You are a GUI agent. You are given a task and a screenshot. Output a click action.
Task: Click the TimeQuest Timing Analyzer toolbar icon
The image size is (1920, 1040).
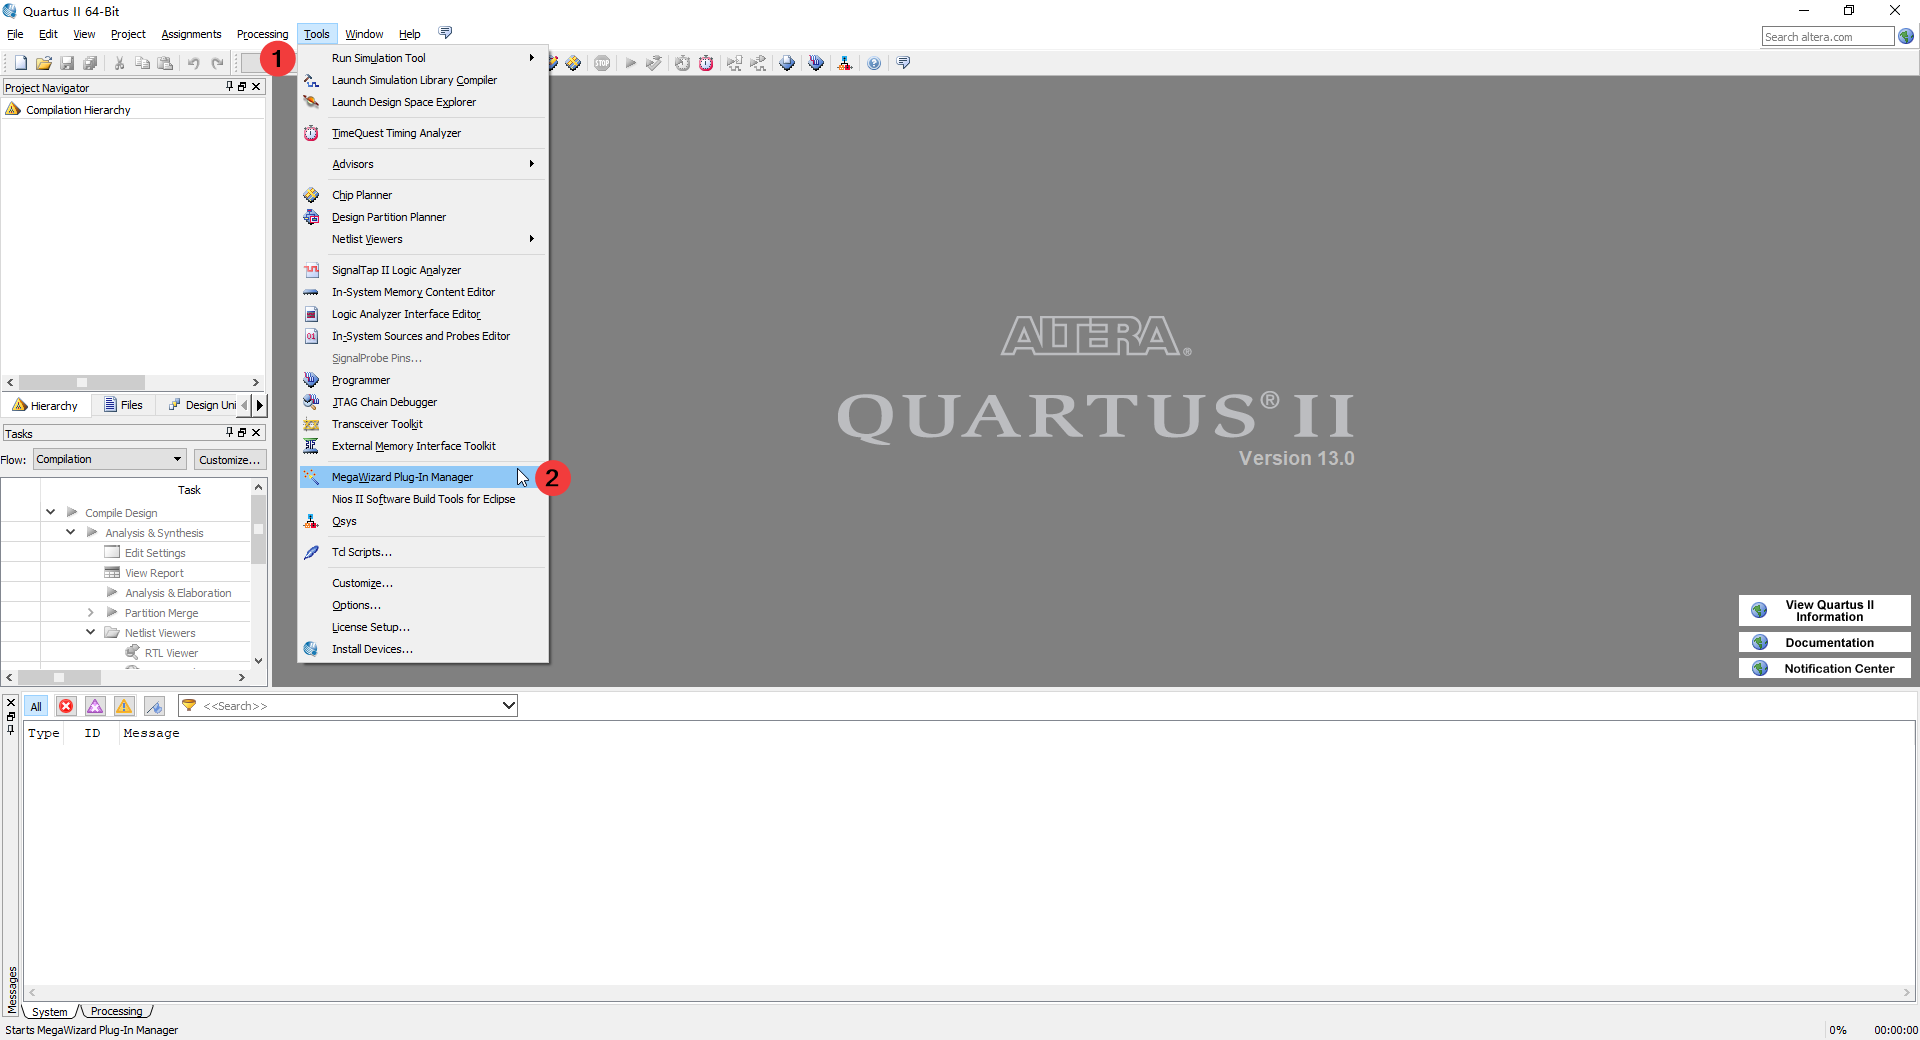(x=706, y=63)
